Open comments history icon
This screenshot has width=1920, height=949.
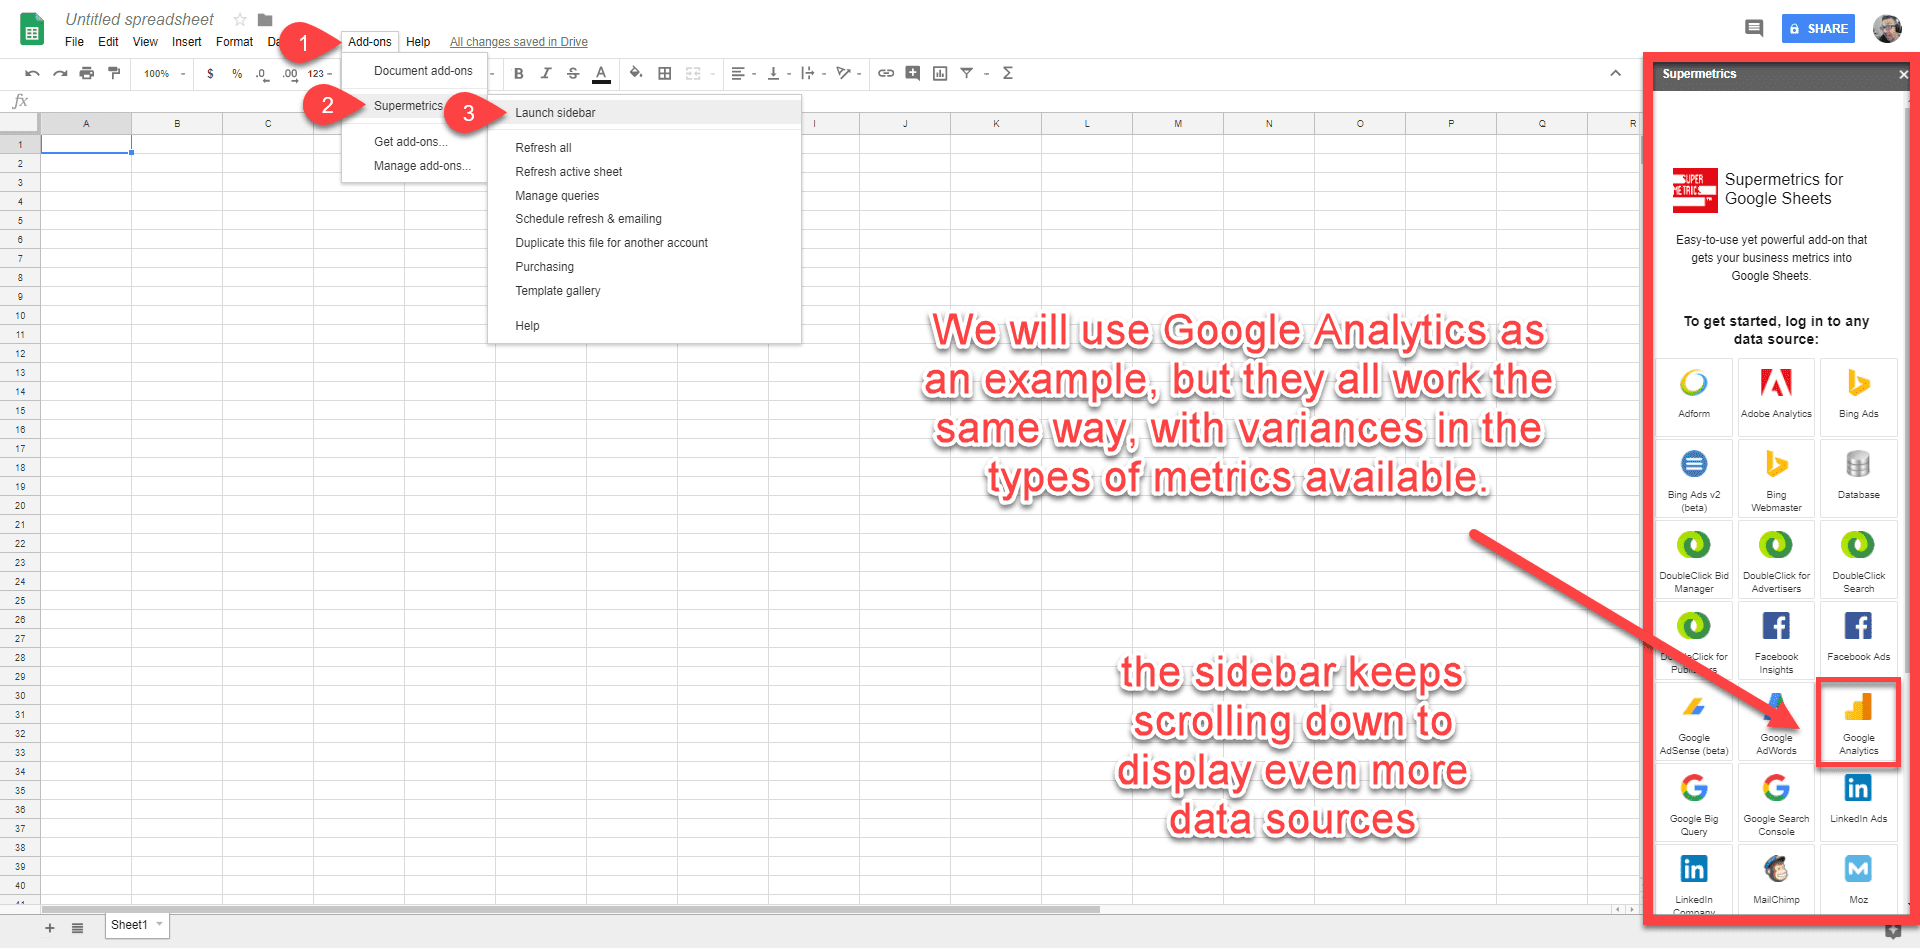1754,29
